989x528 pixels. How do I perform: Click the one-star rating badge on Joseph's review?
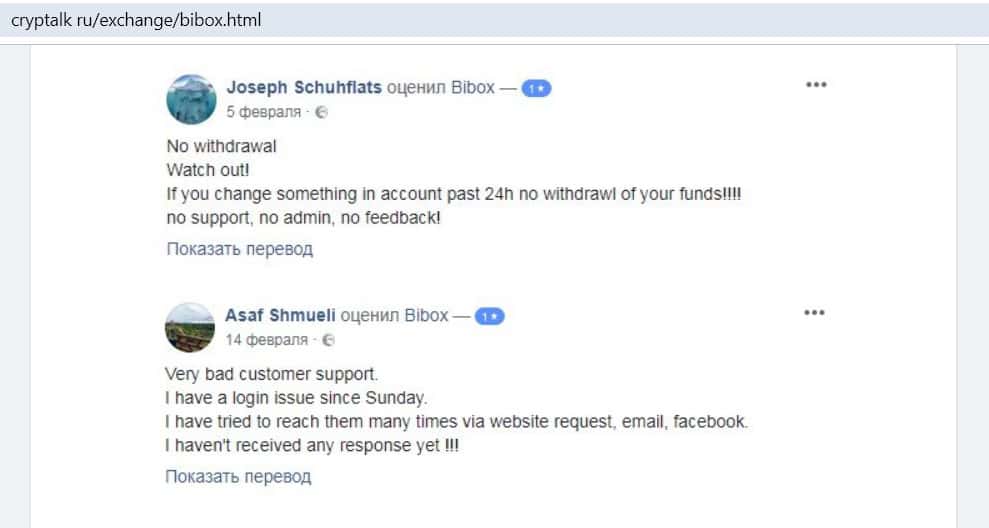537,88
